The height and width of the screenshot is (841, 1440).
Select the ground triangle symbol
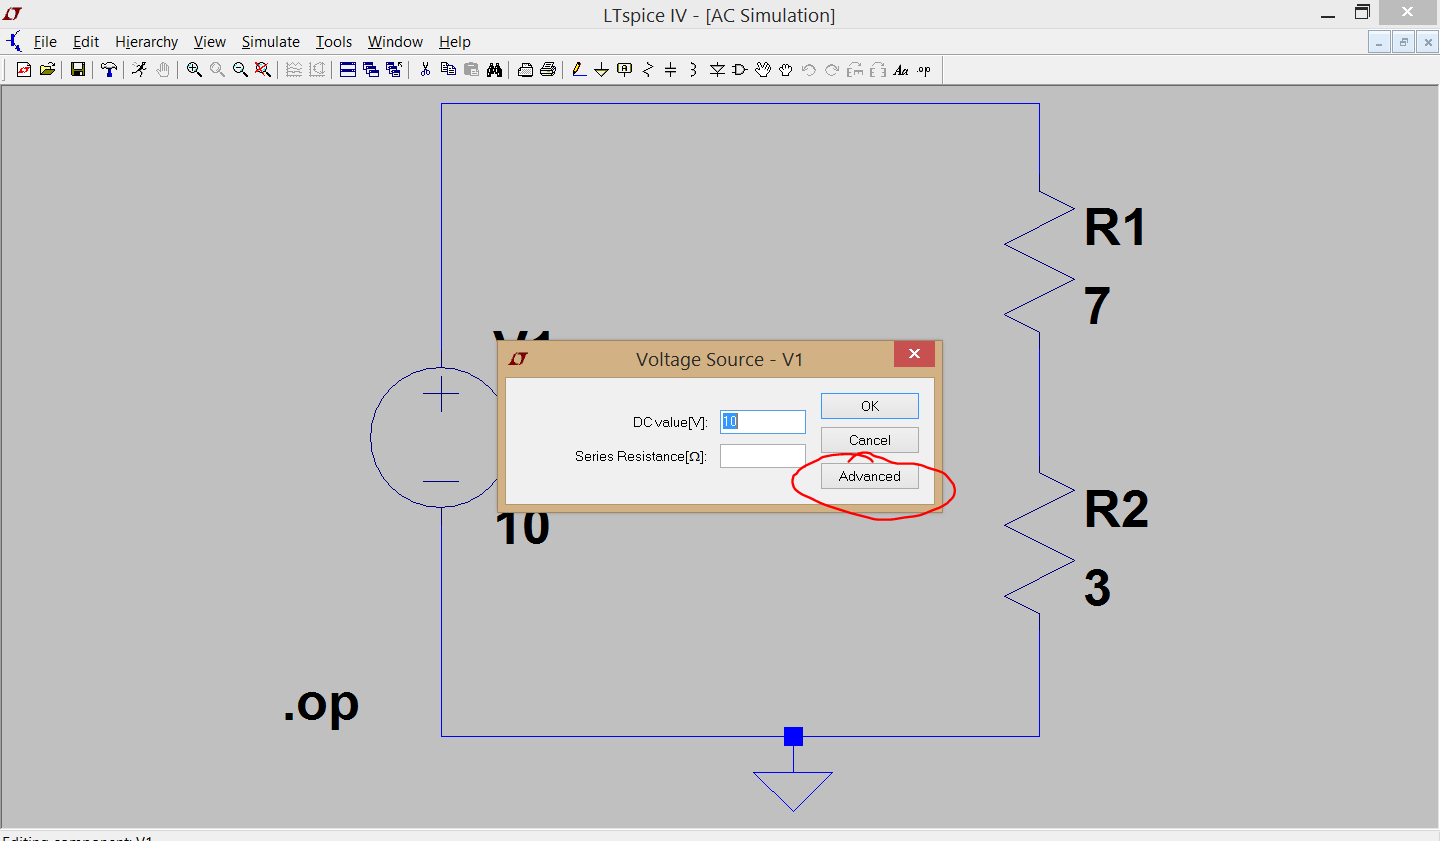(793, 791)
